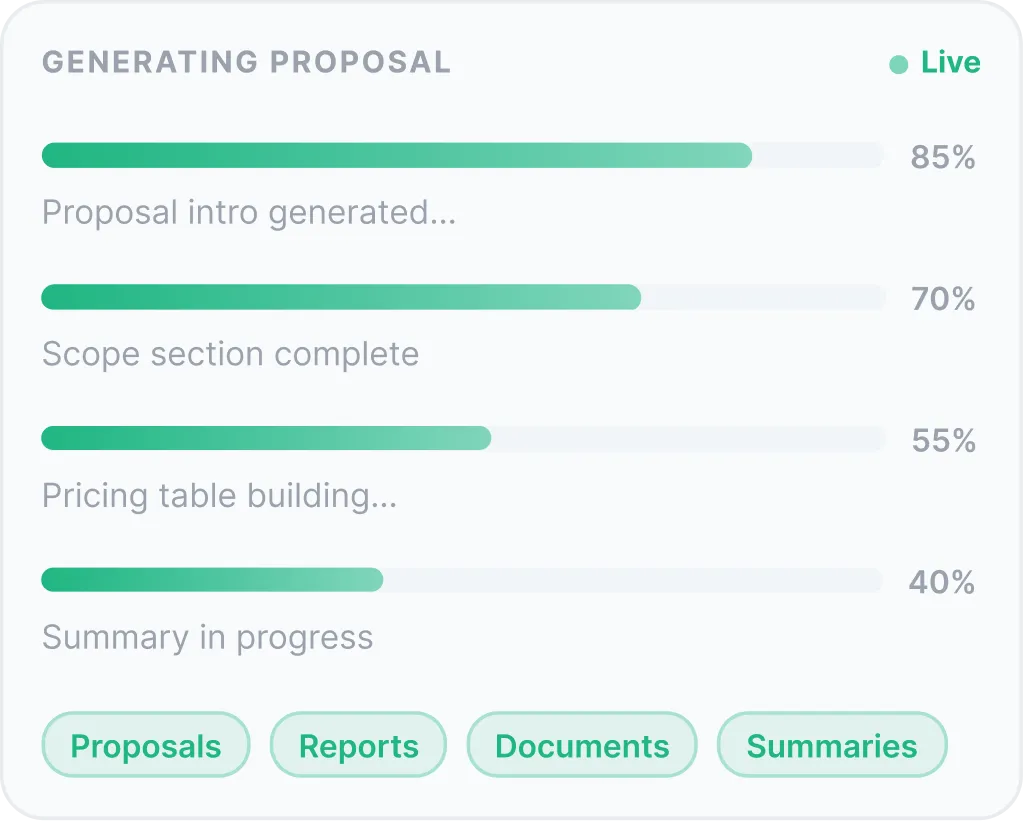The image size is (1023, 821).
Task: Choose the Reports chip
Action: [358, 745]
